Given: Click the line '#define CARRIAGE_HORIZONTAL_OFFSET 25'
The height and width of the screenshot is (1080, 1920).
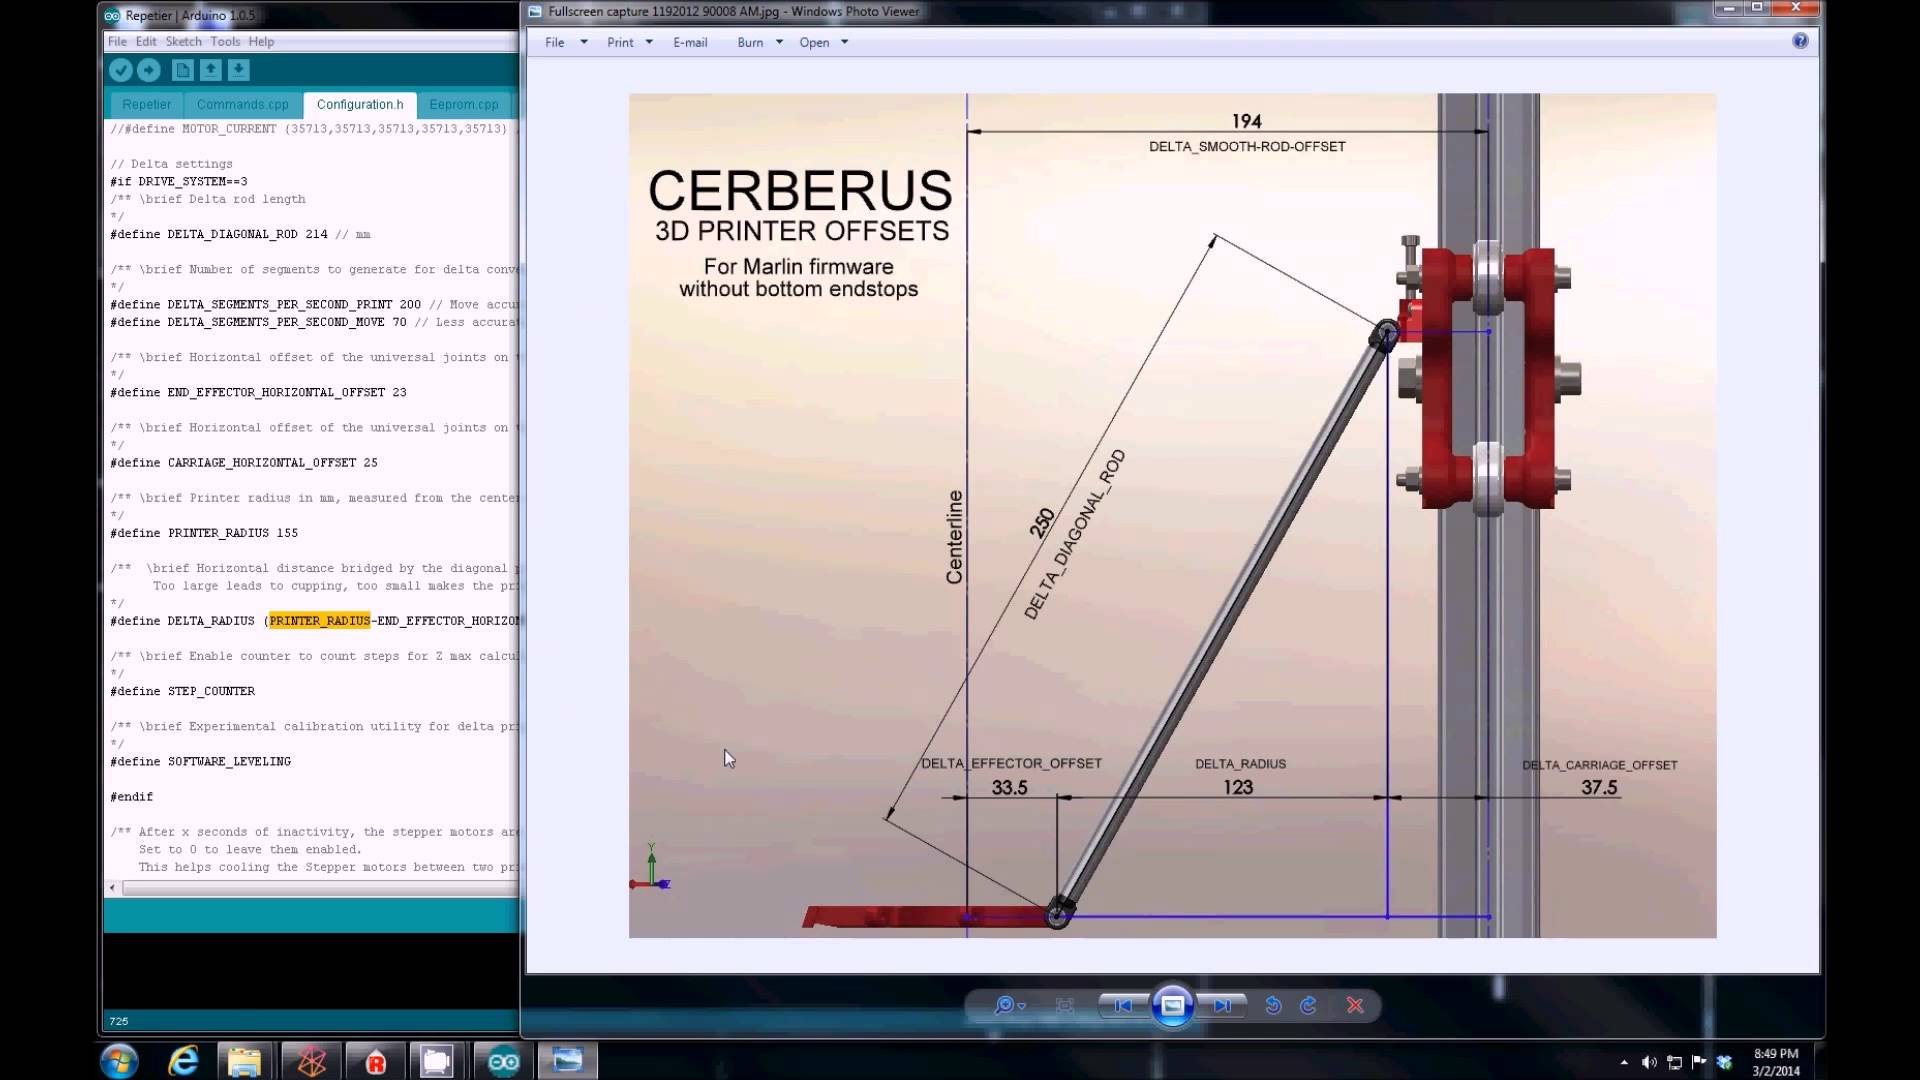Looking at the screenshot, I should point(244,462).
